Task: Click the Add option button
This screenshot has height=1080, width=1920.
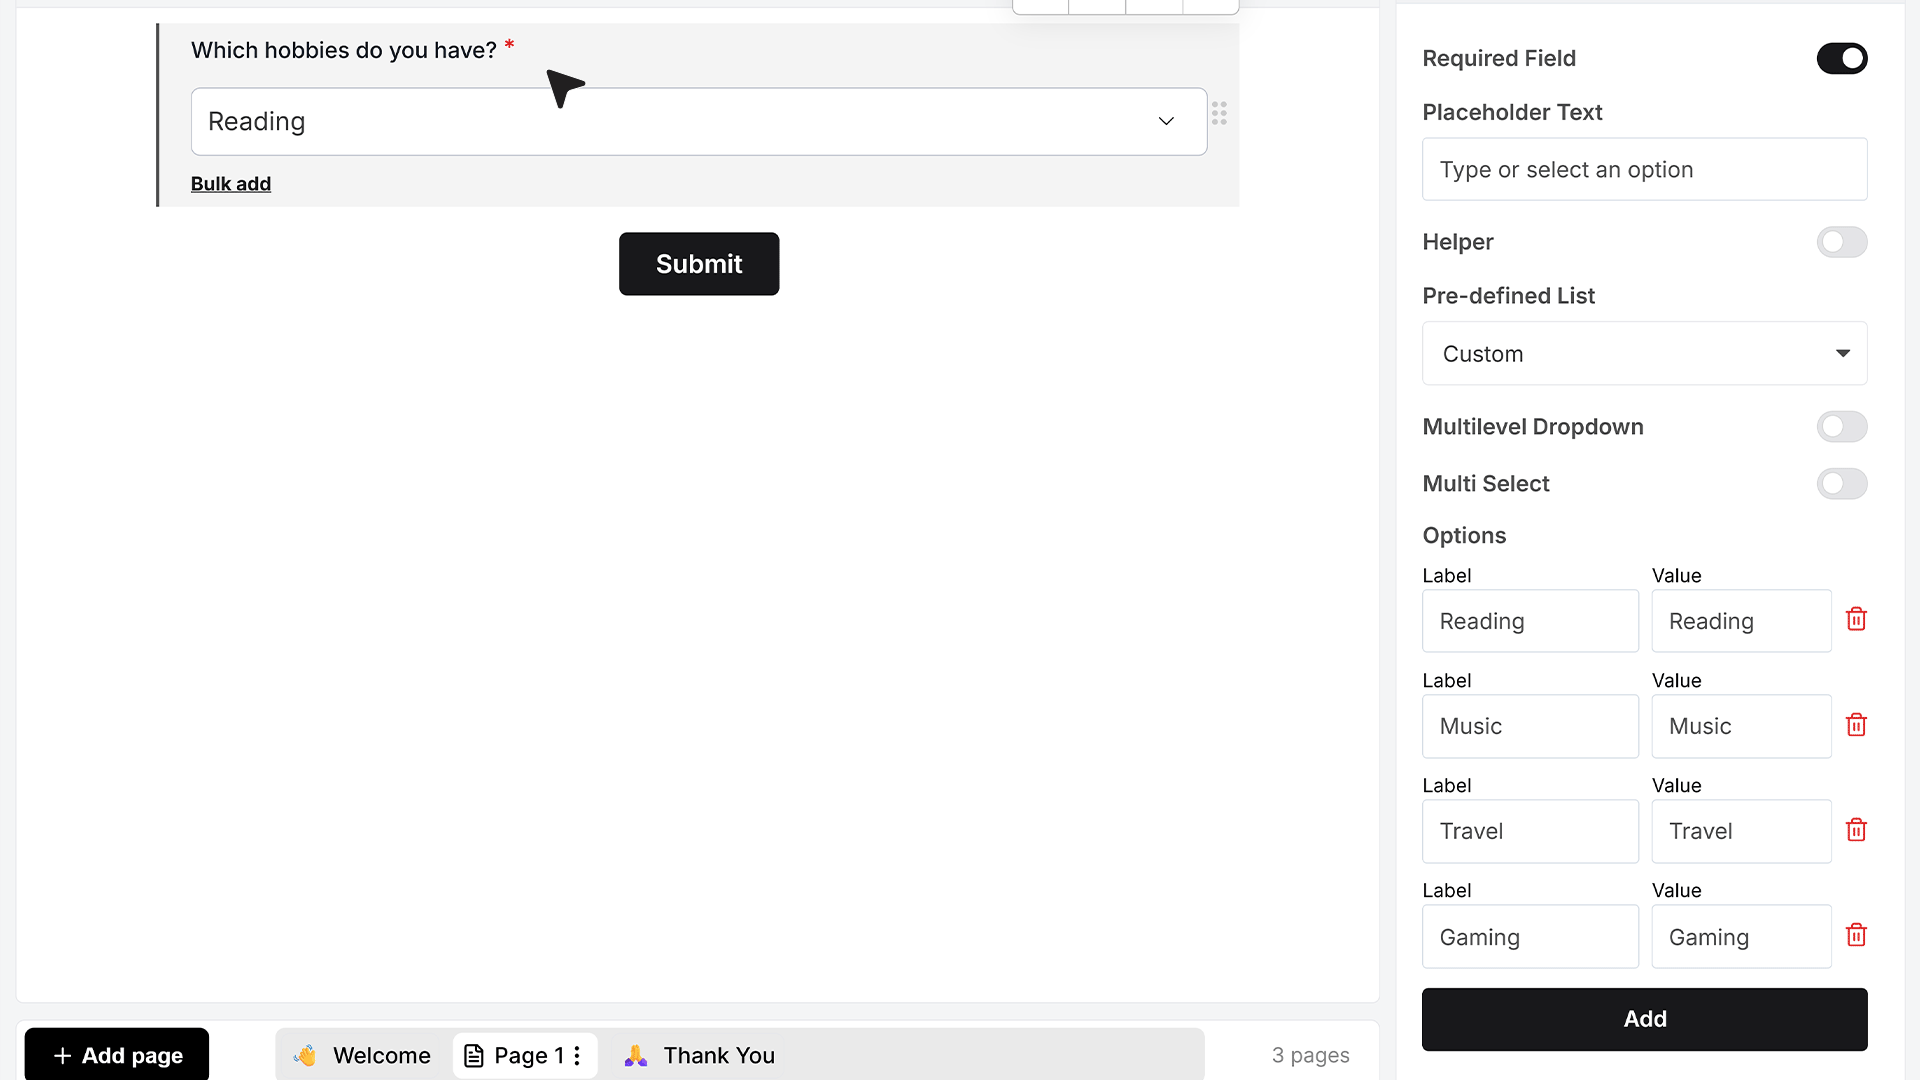Action: (1644, 1019)
